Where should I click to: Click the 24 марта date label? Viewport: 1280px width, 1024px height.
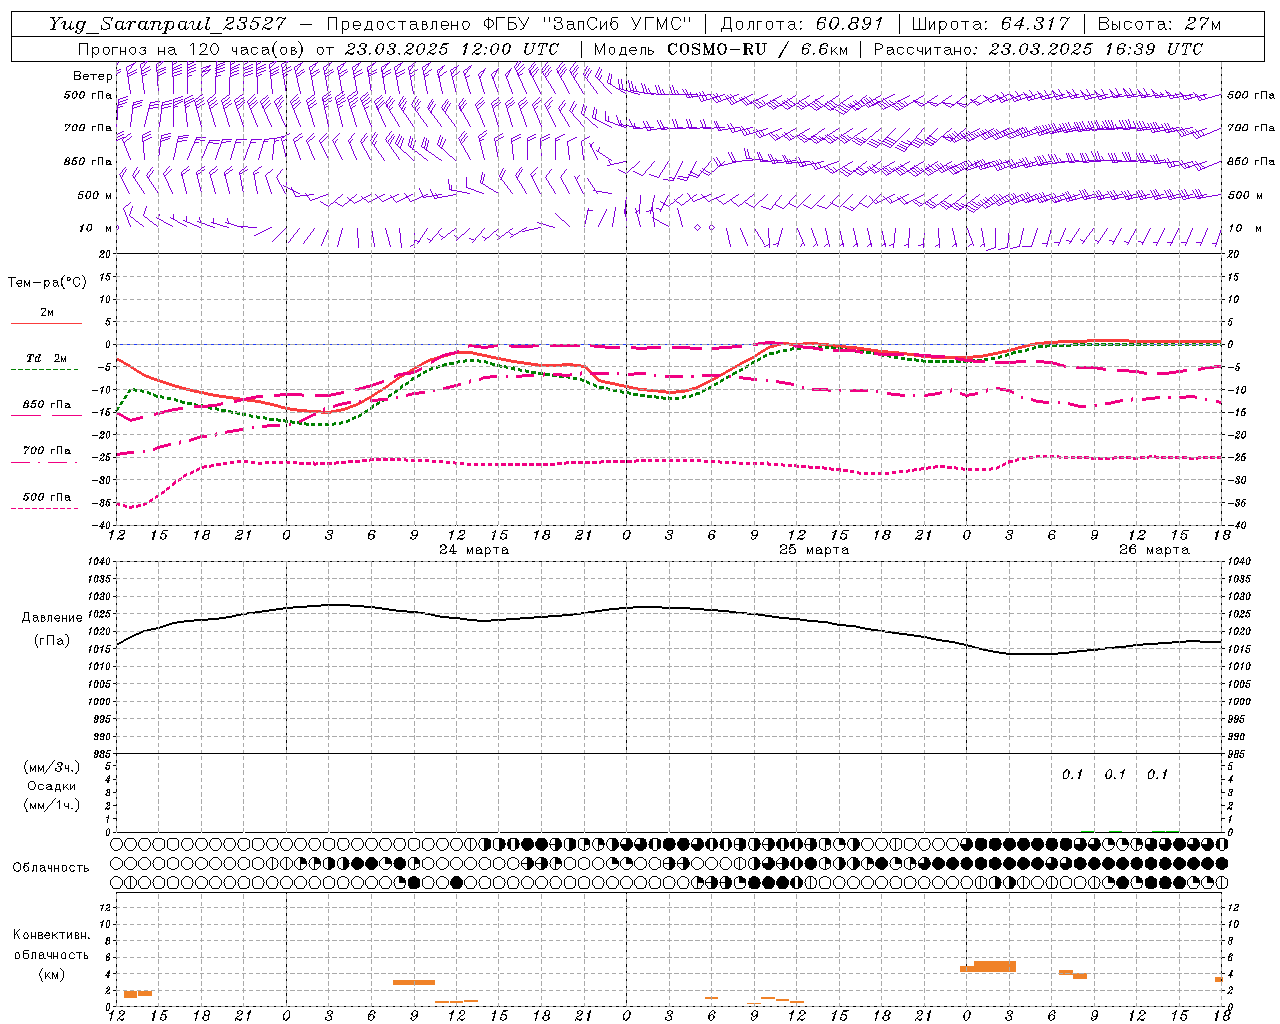(474, 550)
